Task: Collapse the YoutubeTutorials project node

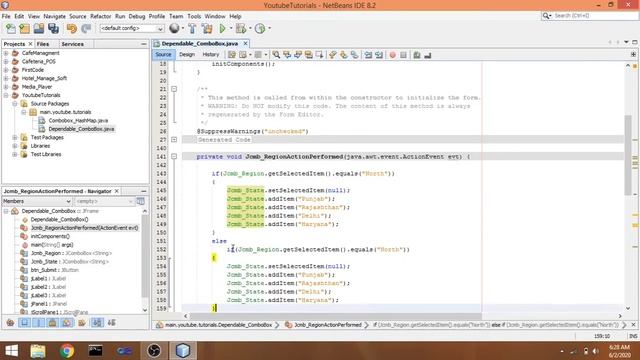Action: [x=6, y=95]
